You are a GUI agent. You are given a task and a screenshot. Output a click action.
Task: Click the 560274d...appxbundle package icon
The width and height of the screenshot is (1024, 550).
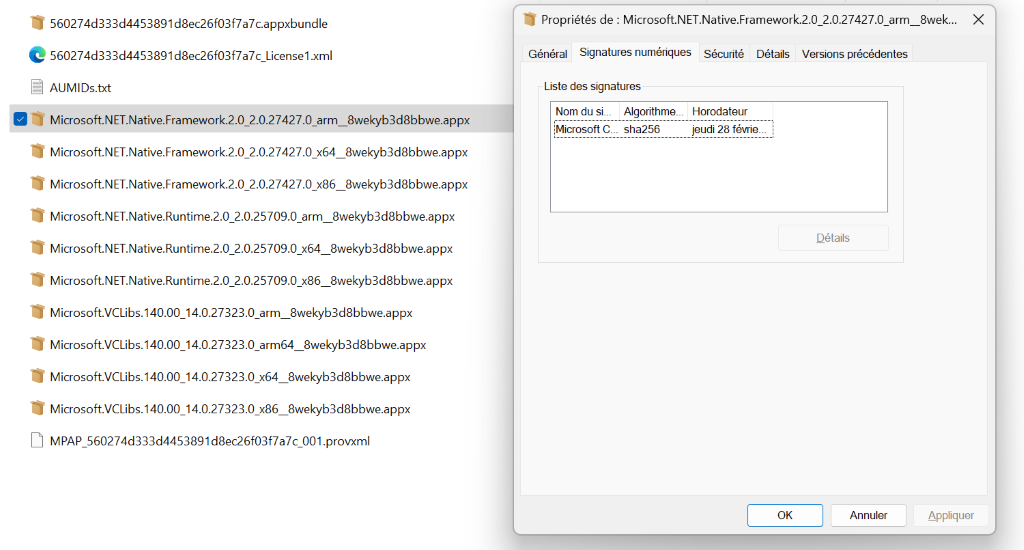[x=37, y=24]
